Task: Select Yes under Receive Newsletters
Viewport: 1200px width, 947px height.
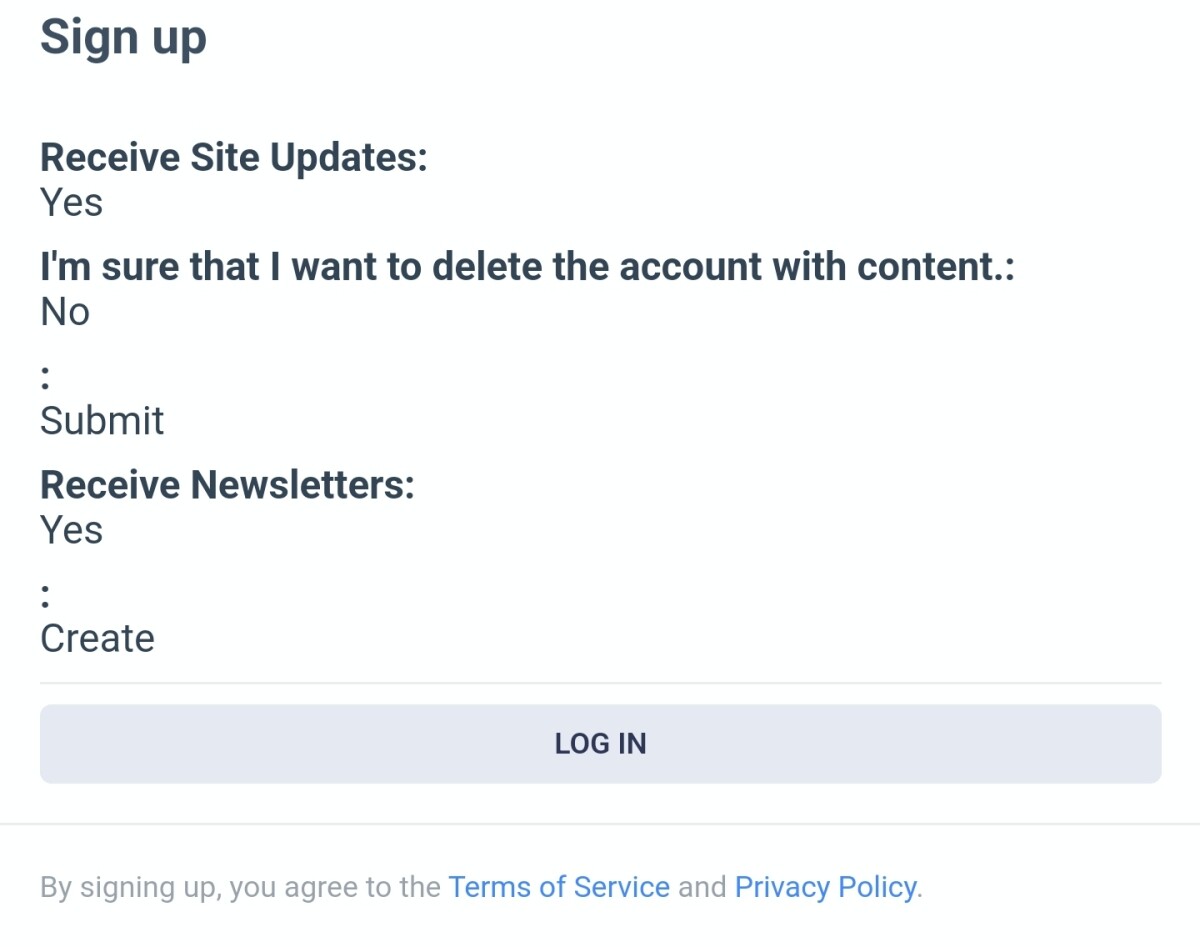Action: click(71, 530)
